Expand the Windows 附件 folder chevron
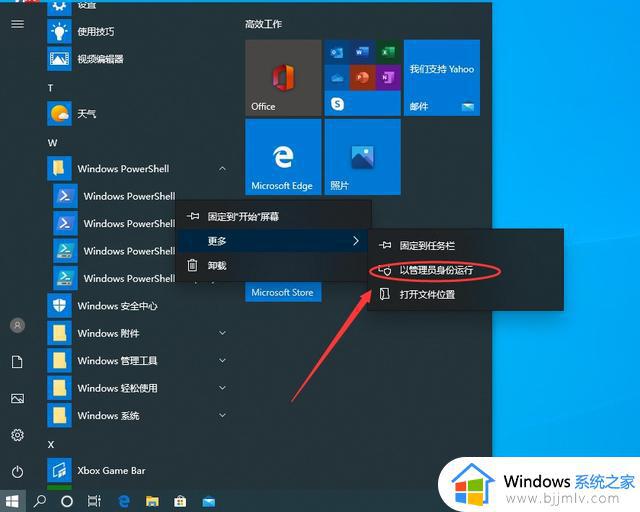 (222, 333)
